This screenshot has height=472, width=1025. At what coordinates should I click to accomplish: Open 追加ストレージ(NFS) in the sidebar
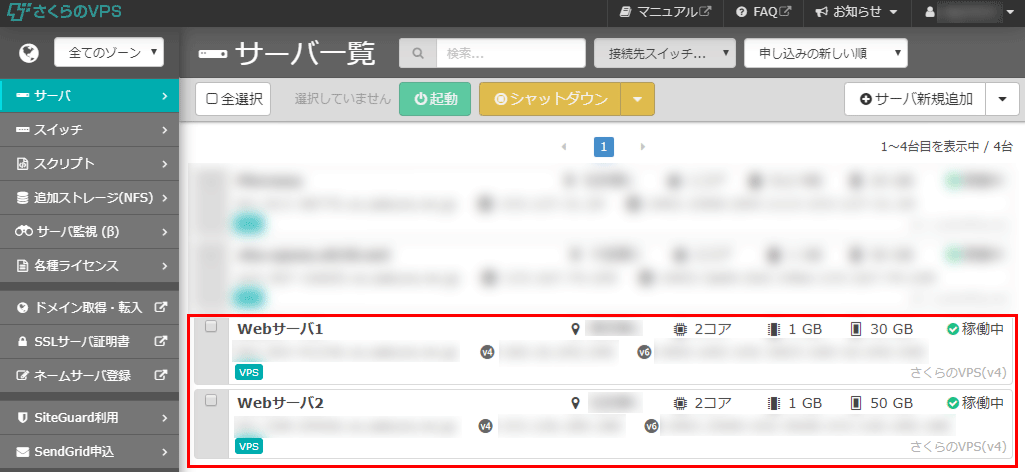tap(90, 198)
